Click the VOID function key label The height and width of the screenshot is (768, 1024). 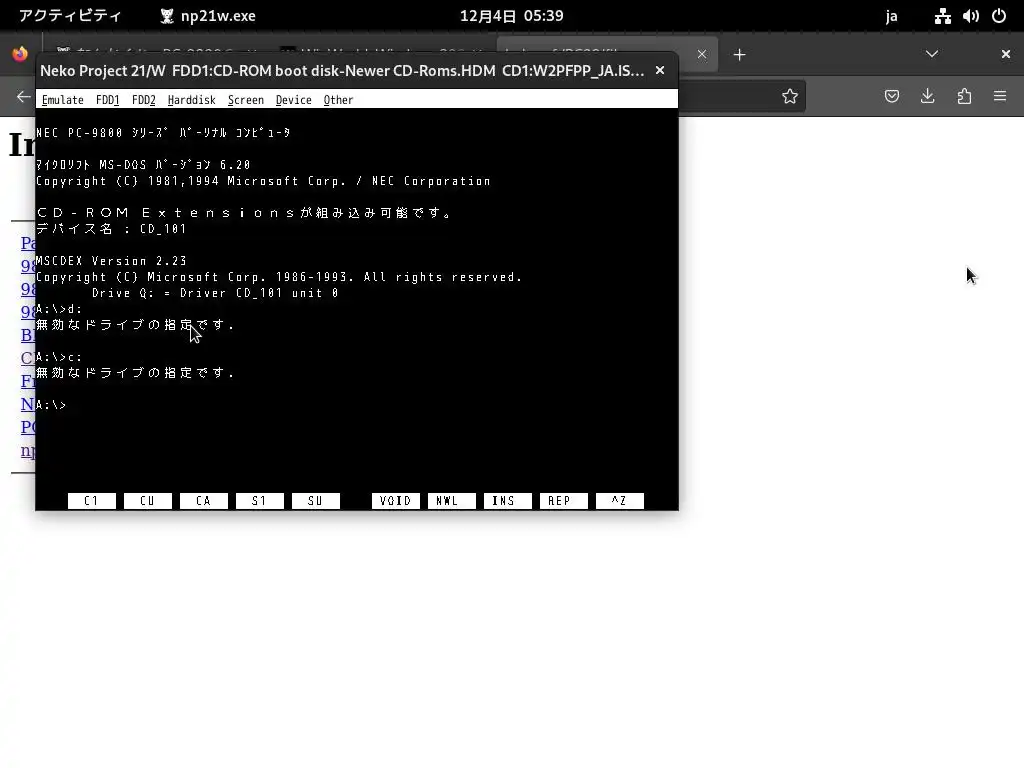(396, 501)
